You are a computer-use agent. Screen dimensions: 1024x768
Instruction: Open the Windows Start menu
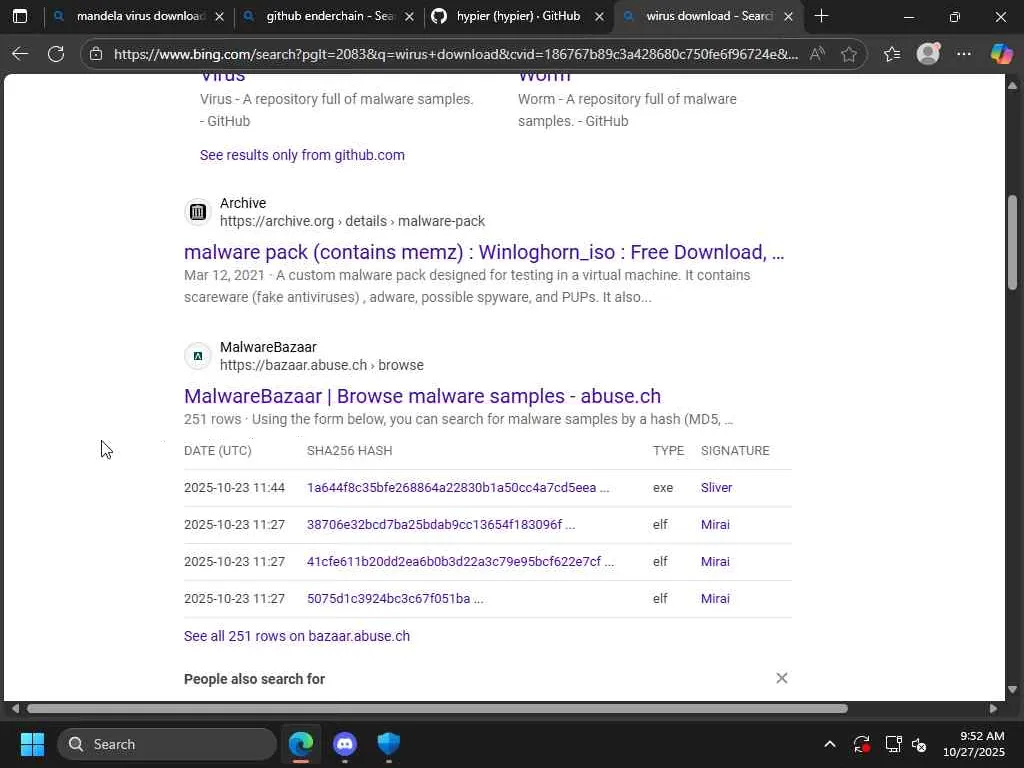tap(32, 744)
